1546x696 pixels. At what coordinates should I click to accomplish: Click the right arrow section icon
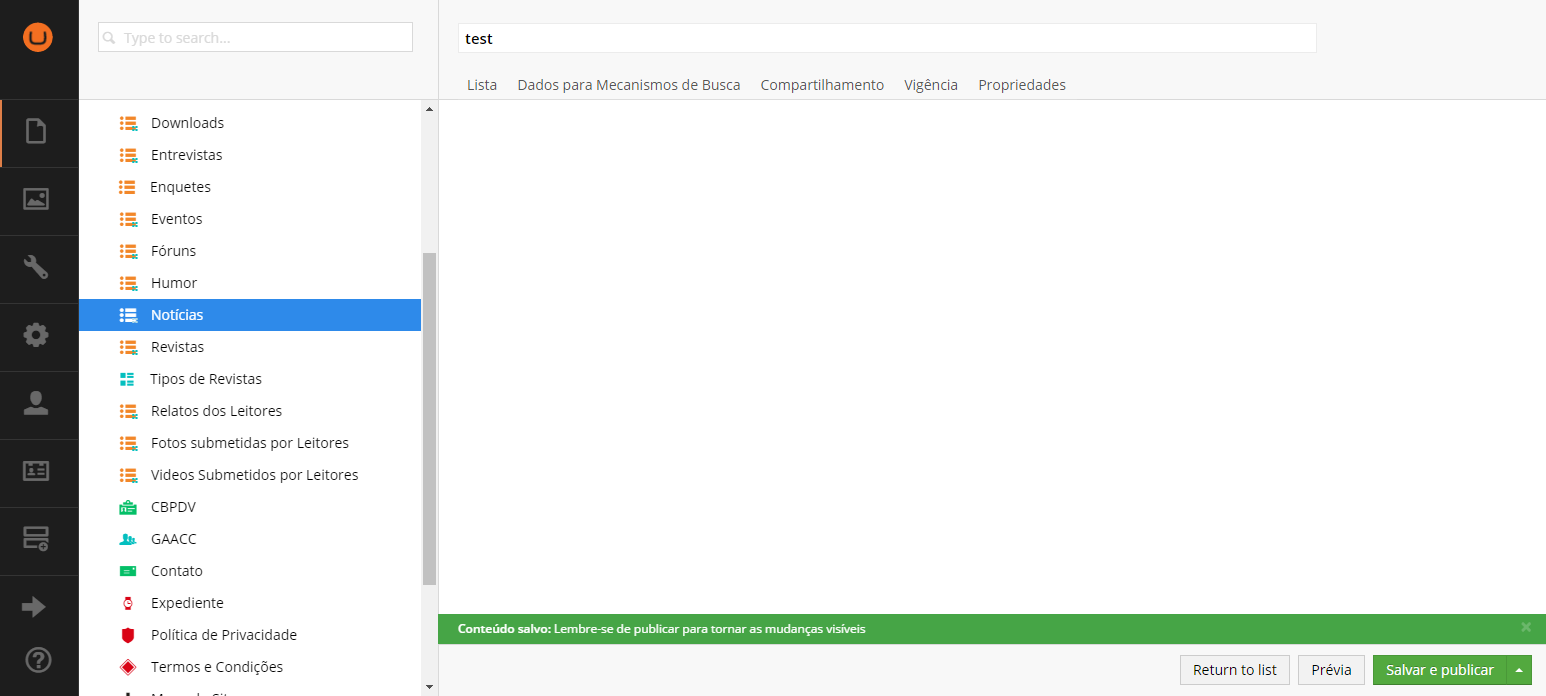(x=34, y=607)
